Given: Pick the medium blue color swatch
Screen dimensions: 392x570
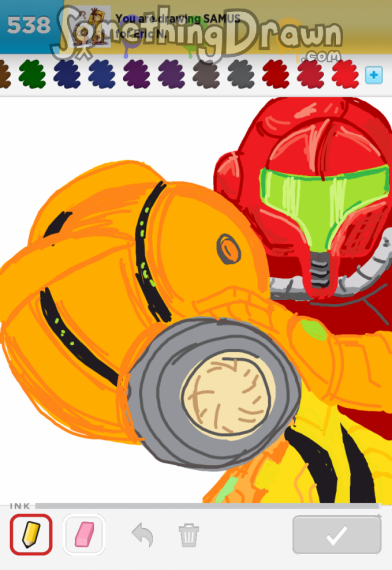Looking at the screenshot, I should tap(102, 74).
